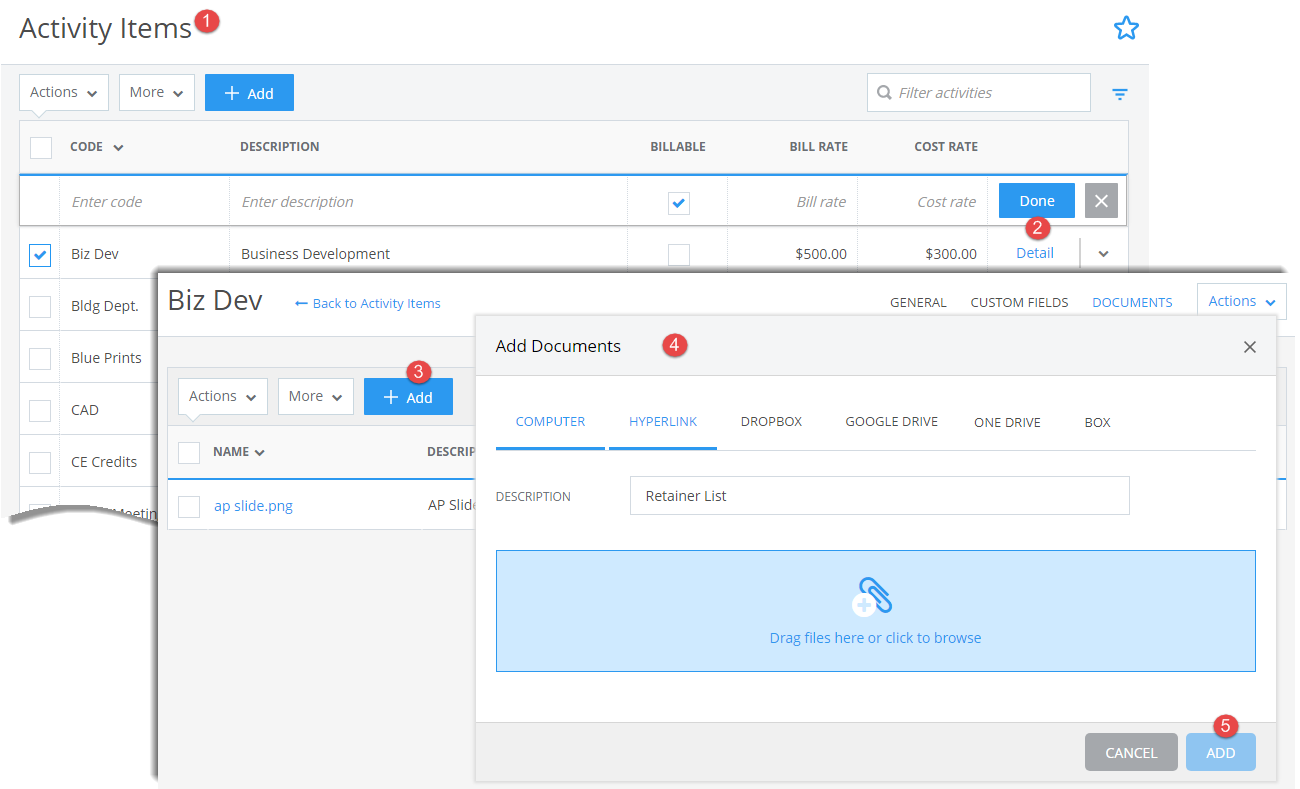This screenshot has height=789, width=1300.
Task: Click the search magnifier in Filter activities
Action: (x=883, y=92)
